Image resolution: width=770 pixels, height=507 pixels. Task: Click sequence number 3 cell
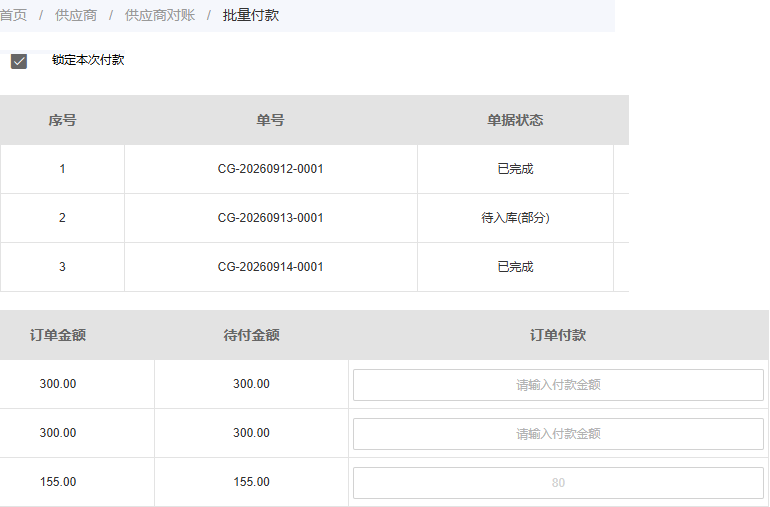(x=62, y=267)
